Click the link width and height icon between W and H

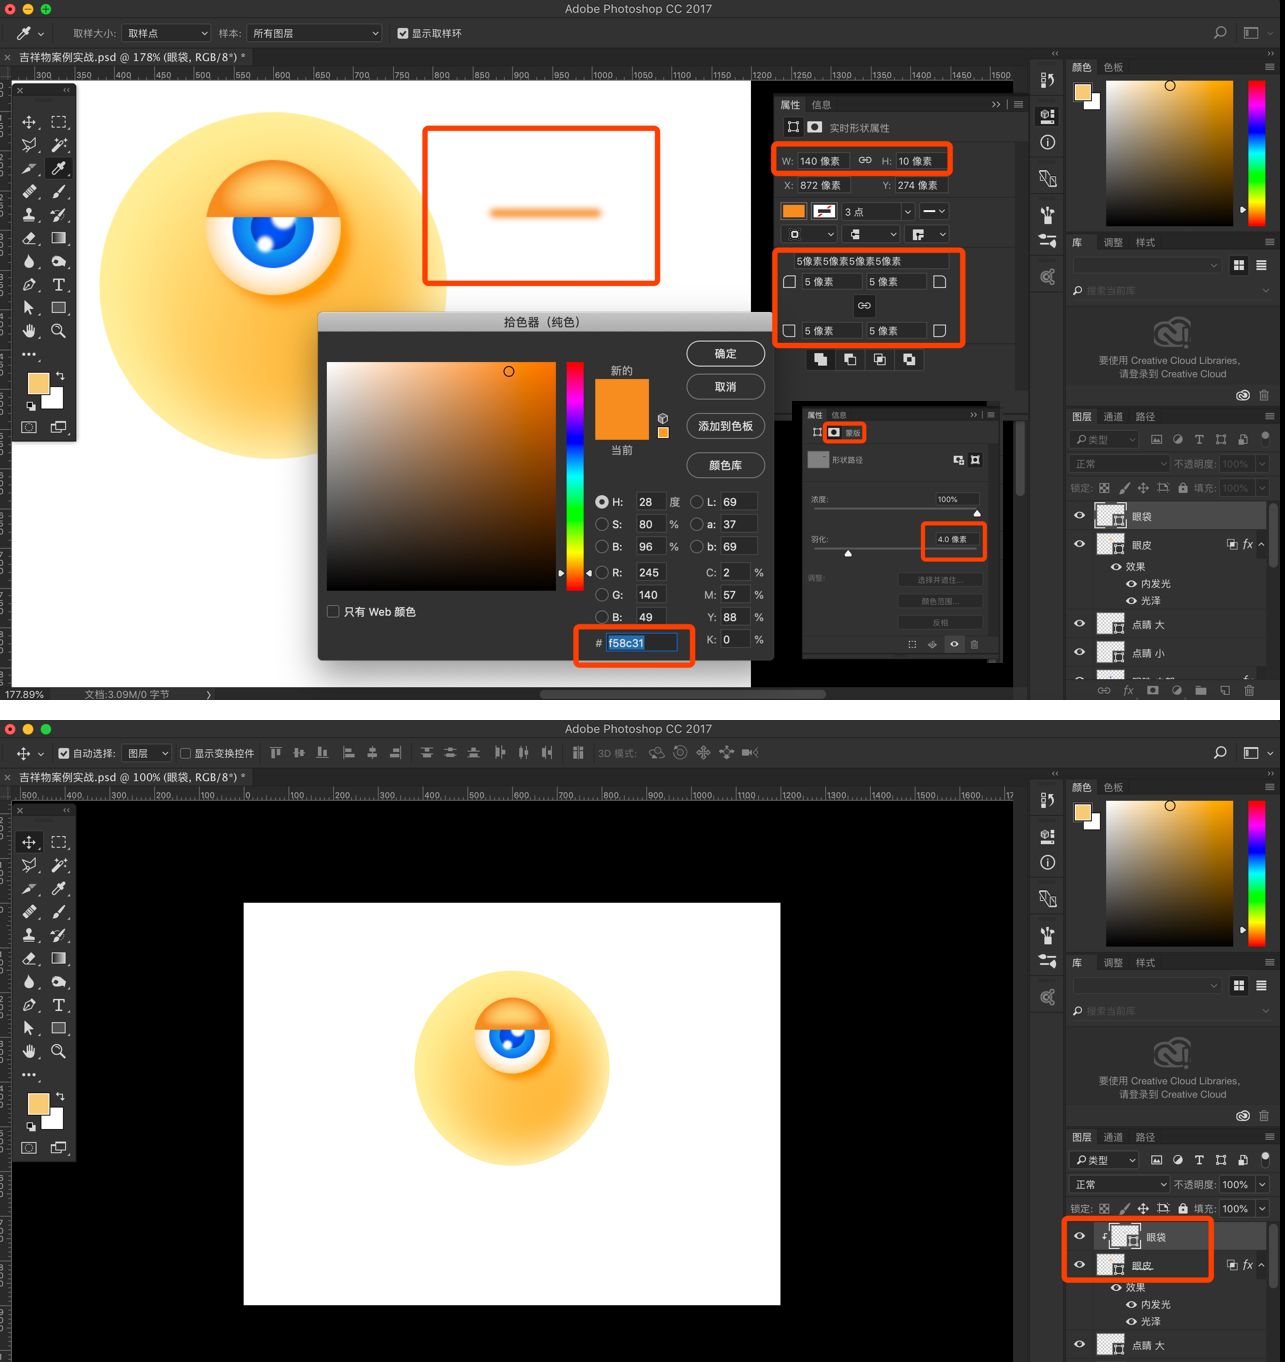[x=865, y=160]
